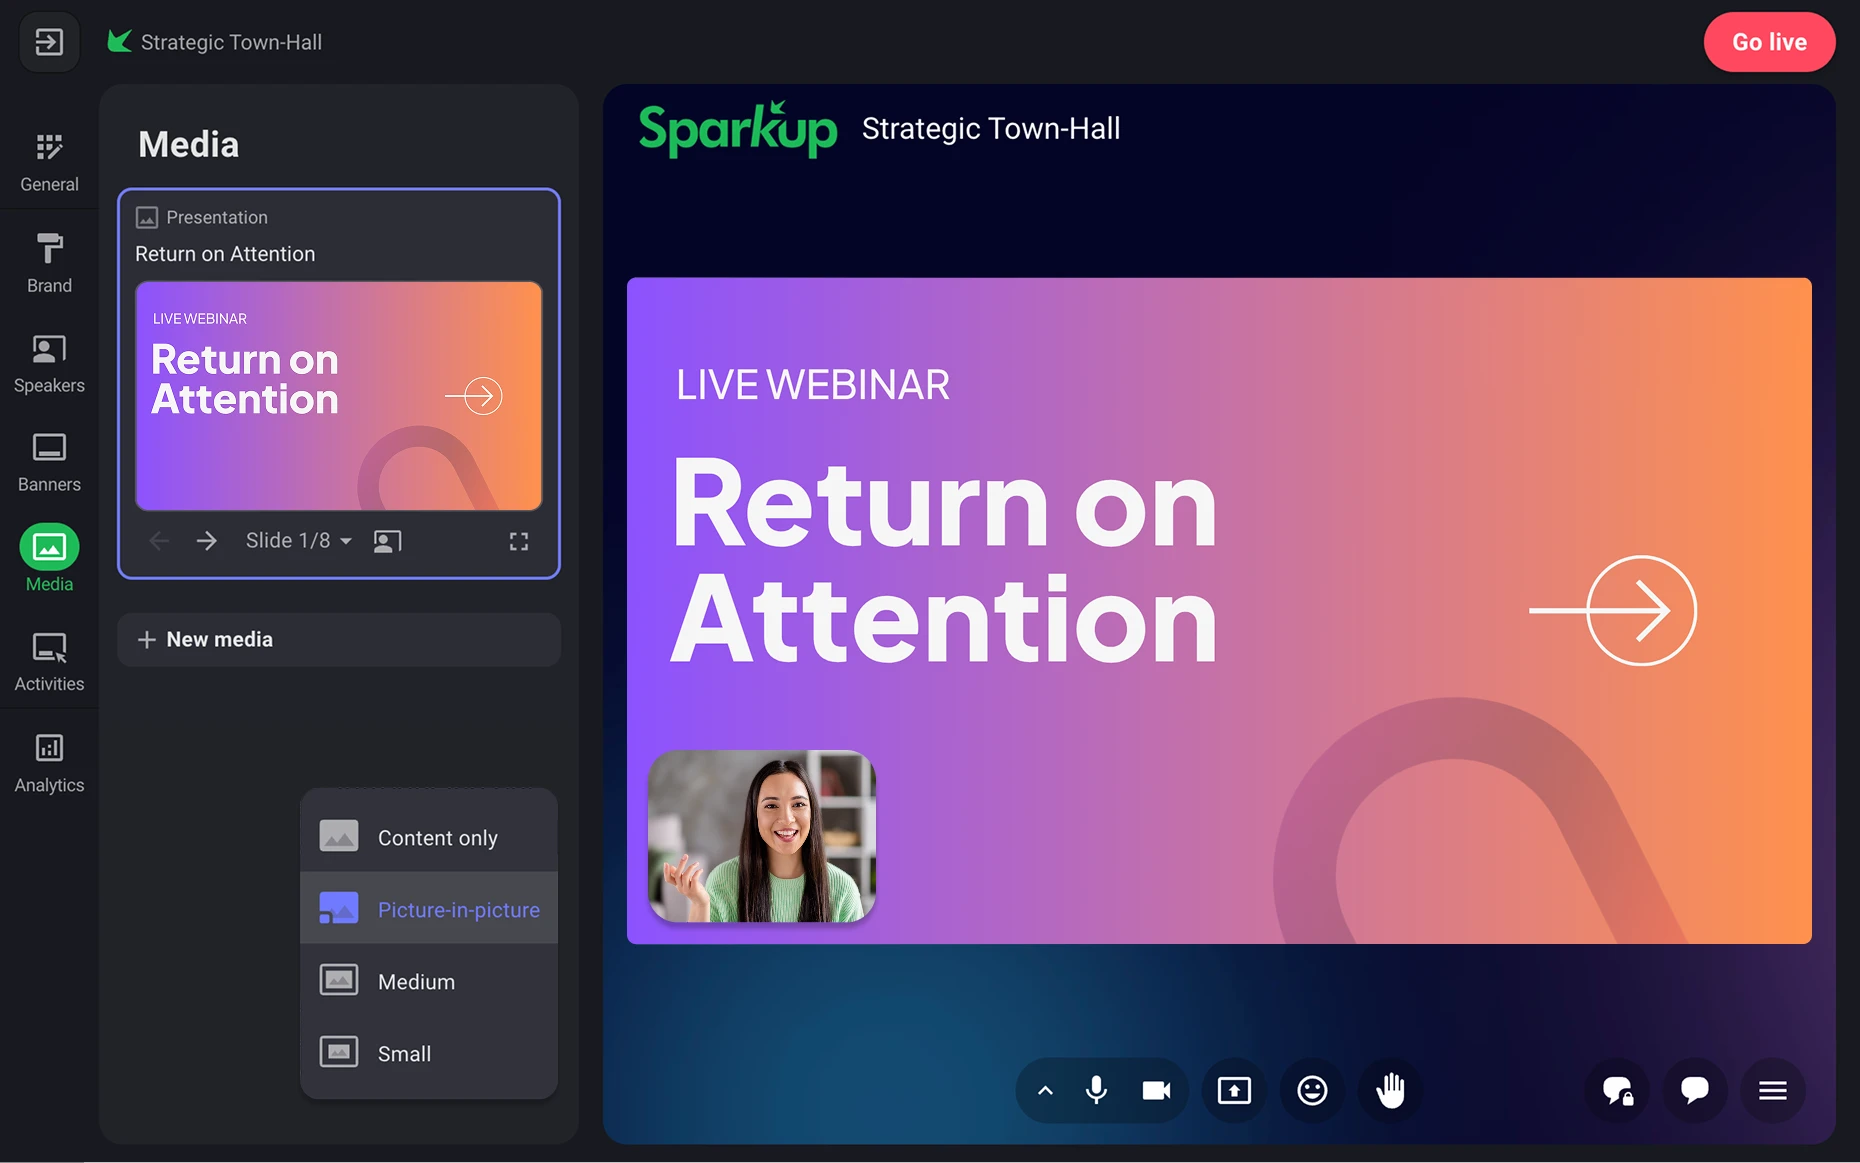Click the Strategic Town-Hall title in top bar

click(x=231, y=42)
